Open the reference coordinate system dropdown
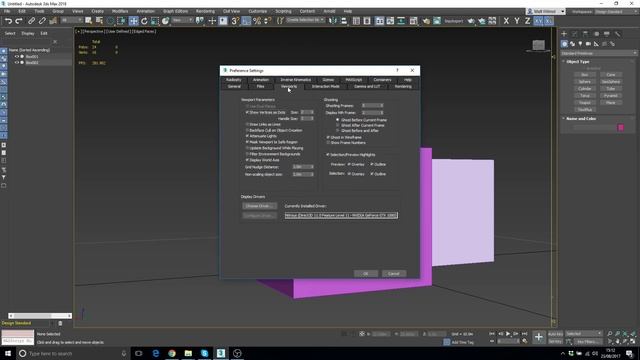The height and width of the screenshot is (360, 640). pyautogui.click(x=182, y=20)
